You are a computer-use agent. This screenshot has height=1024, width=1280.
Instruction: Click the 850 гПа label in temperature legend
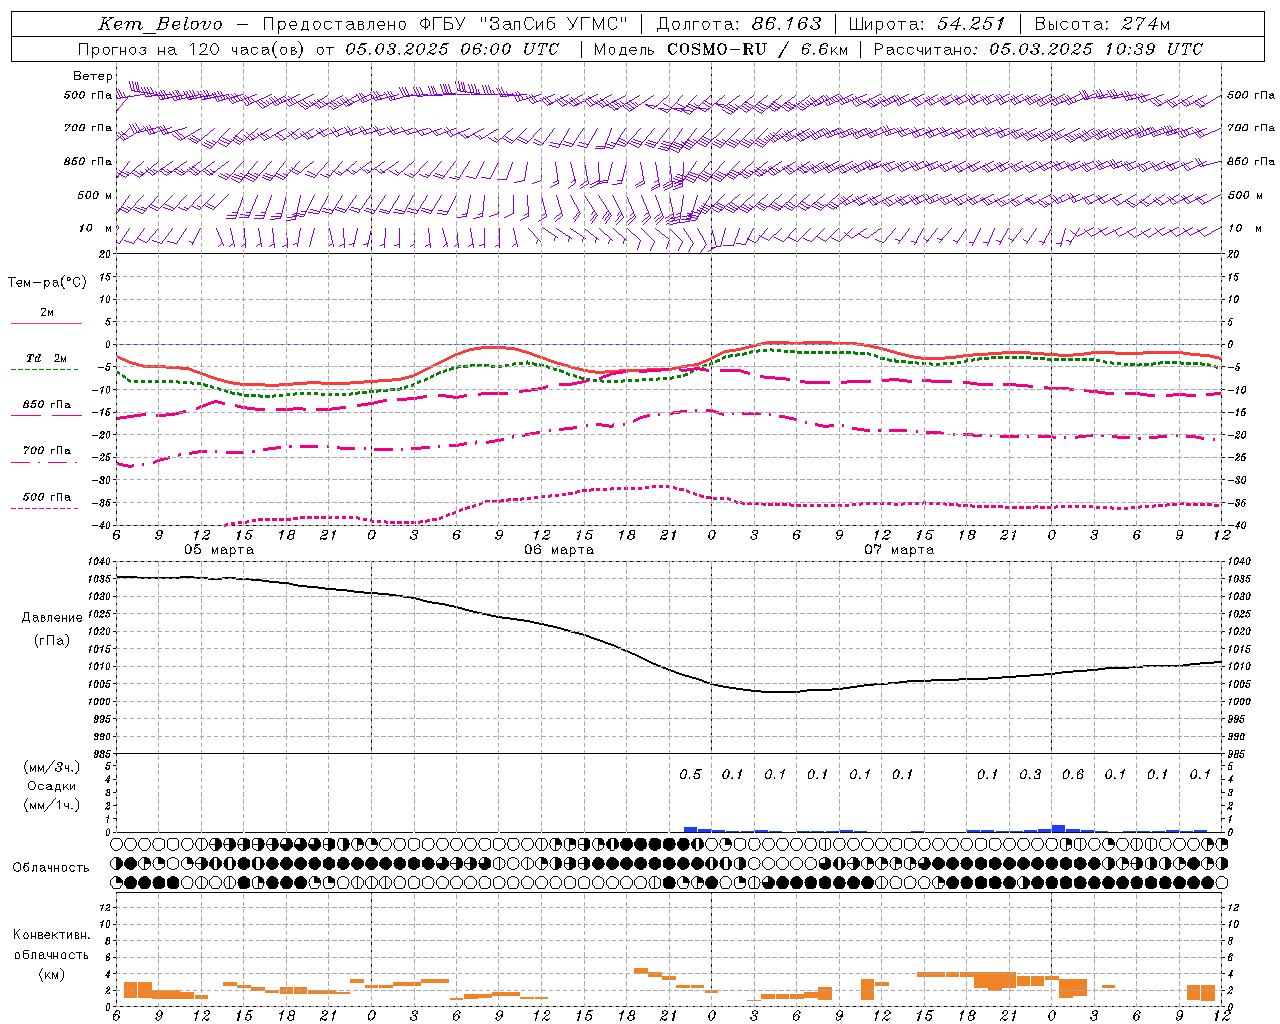(x=47, y=404)
